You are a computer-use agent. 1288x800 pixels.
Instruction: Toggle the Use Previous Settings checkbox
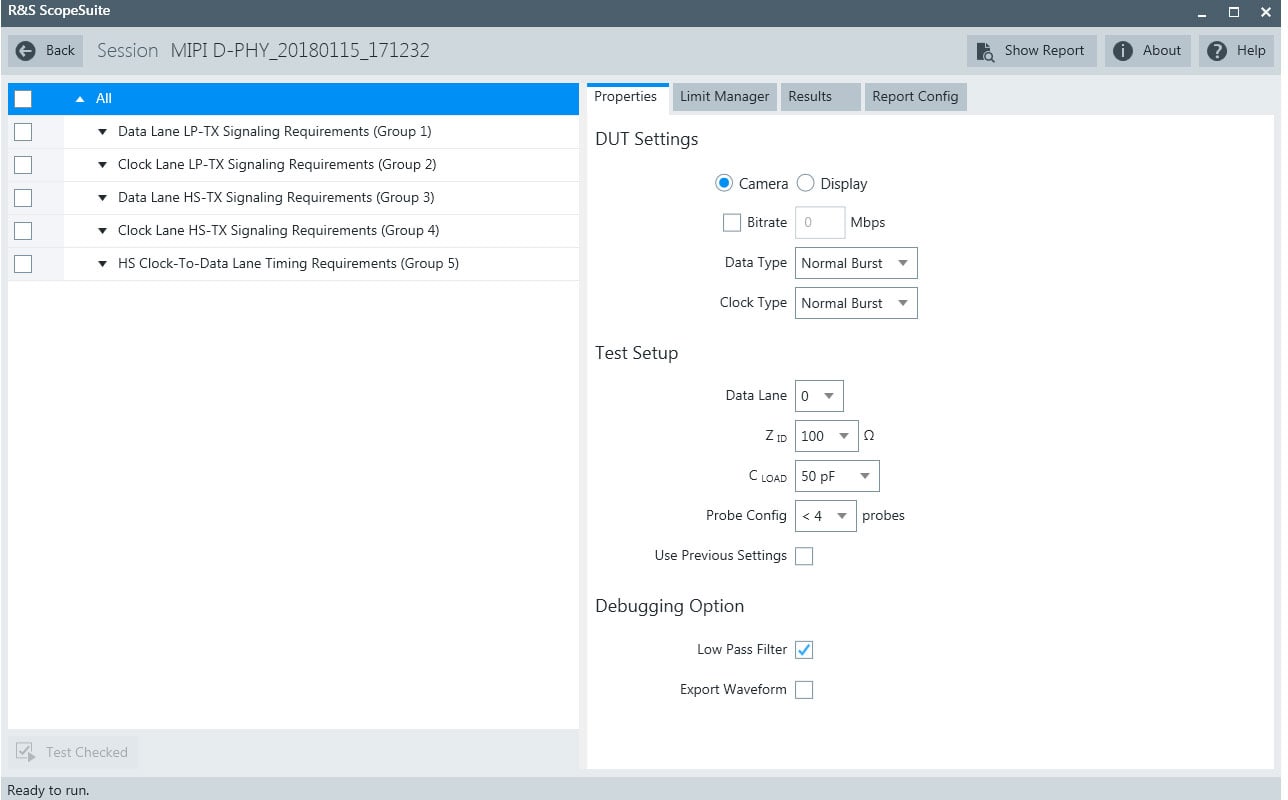coord(804,555)
